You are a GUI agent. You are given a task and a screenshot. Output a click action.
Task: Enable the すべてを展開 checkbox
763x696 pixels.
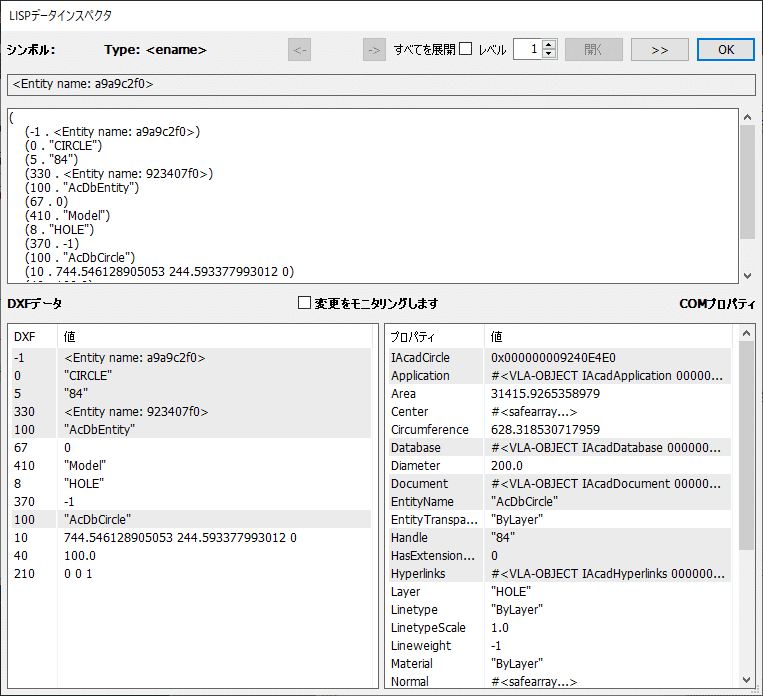tap(466, 49)
